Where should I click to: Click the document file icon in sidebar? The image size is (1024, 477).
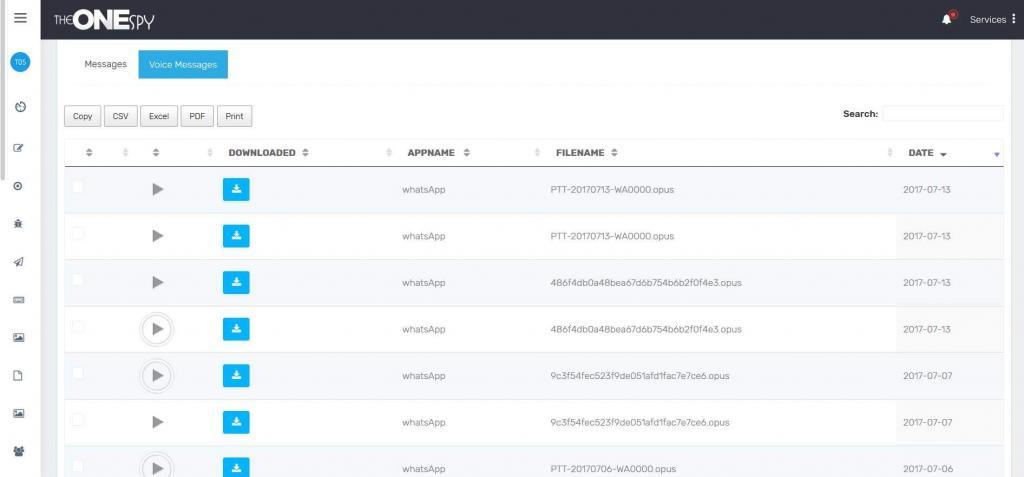tap(18, 376)
